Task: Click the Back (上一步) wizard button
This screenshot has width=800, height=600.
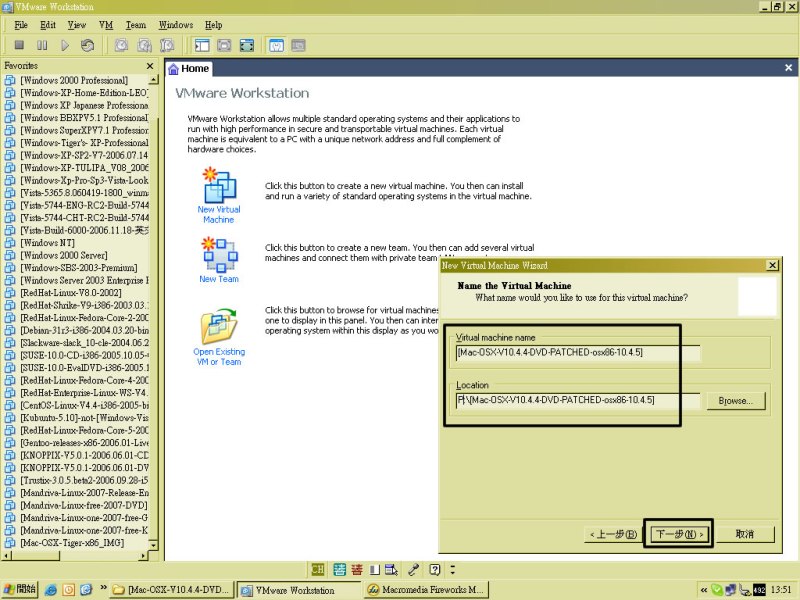Action: tap(613, 534)
